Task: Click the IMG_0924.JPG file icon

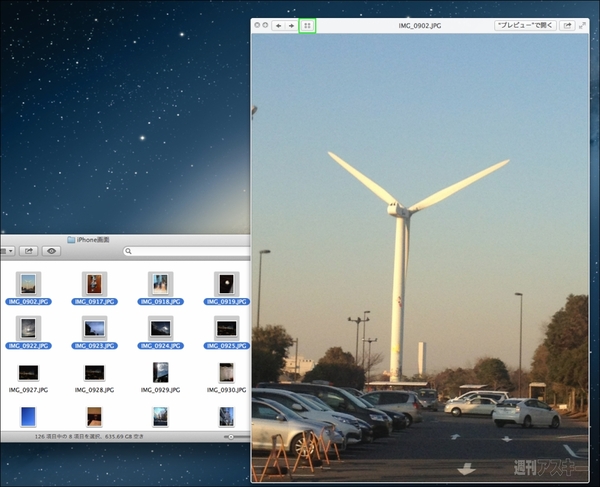Action: pos(160,327)
